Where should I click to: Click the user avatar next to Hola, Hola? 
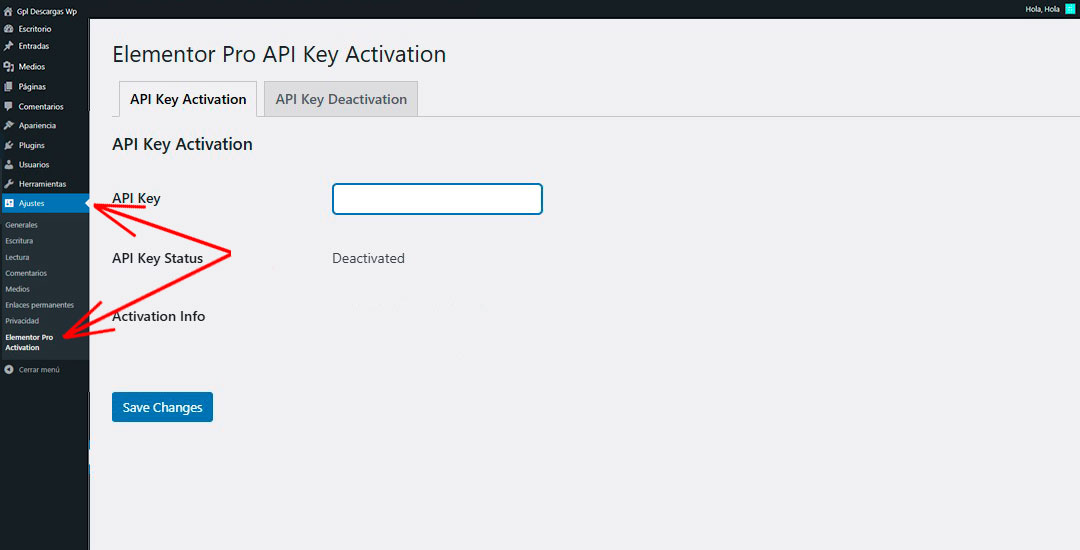pyautogui.click(x=1070, y=9)
